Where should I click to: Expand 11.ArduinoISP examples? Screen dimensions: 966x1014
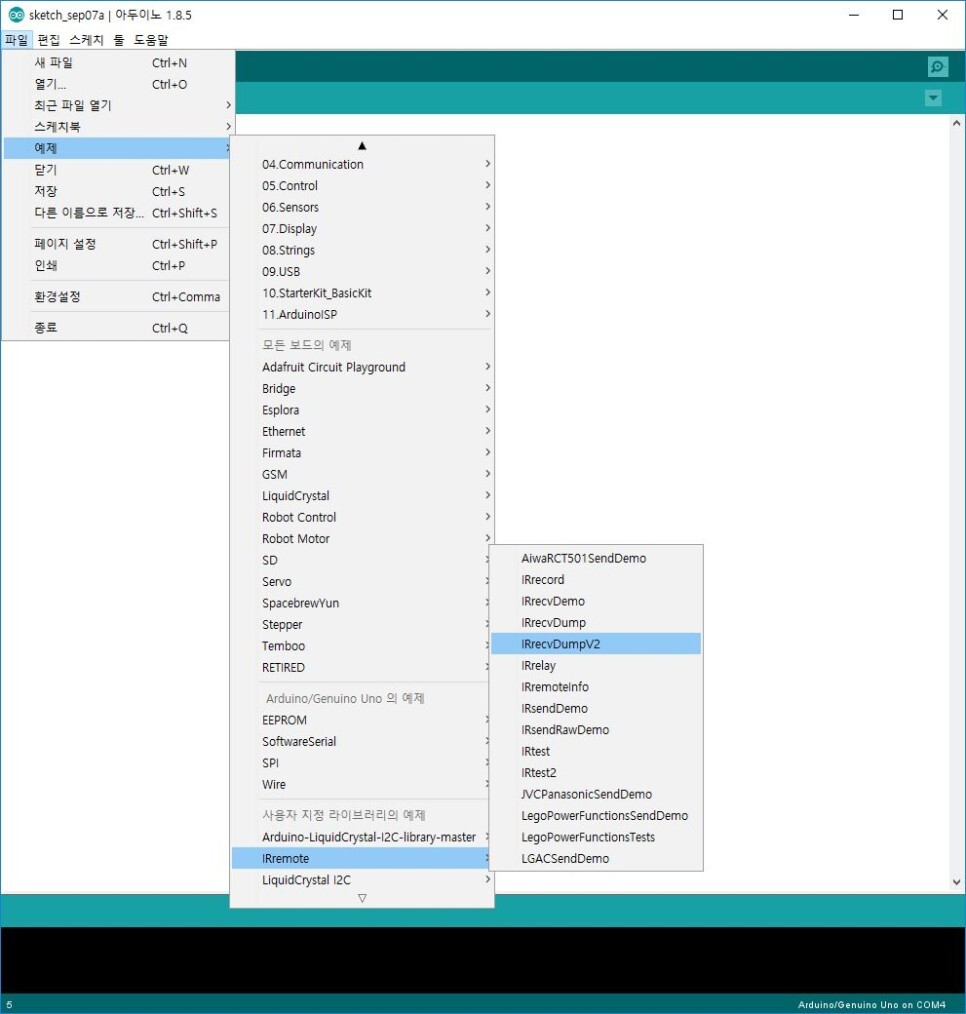tap(363, 314)
